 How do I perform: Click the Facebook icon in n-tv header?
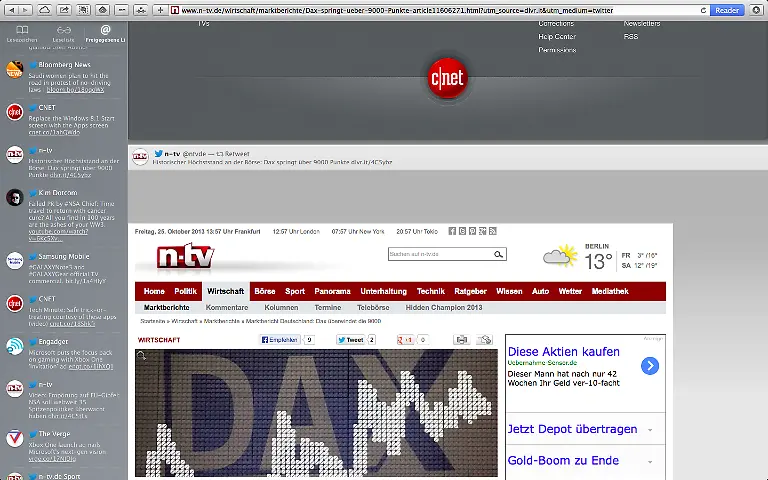click(x=452, y=231)
